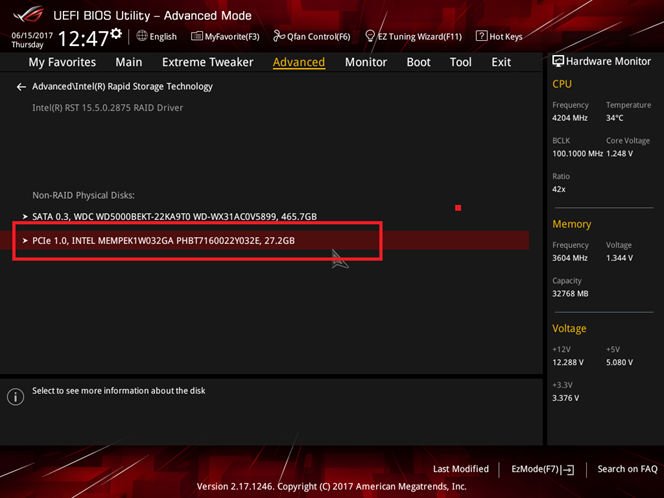The height and width of the screenshot is (498, 664).
Task: Click the Hot Keys question mark icon
Action: [x=481, y=36]
